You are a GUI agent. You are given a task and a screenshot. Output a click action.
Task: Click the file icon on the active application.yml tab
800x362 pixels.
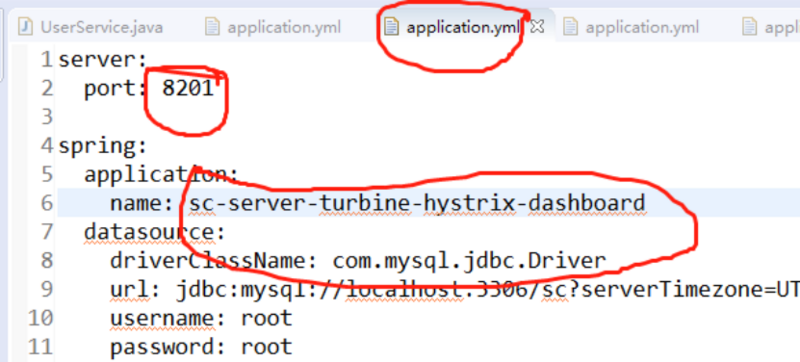coord(391,27)
